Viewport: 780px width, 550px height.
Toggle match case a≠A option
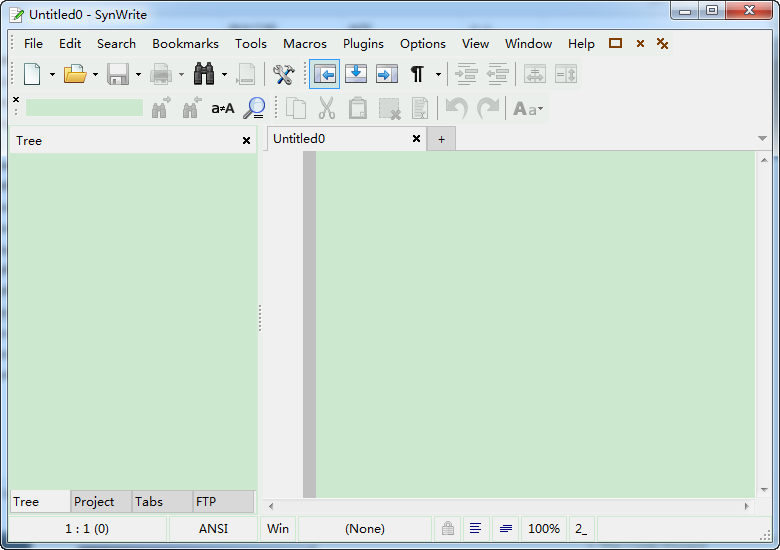coord(222,108)
